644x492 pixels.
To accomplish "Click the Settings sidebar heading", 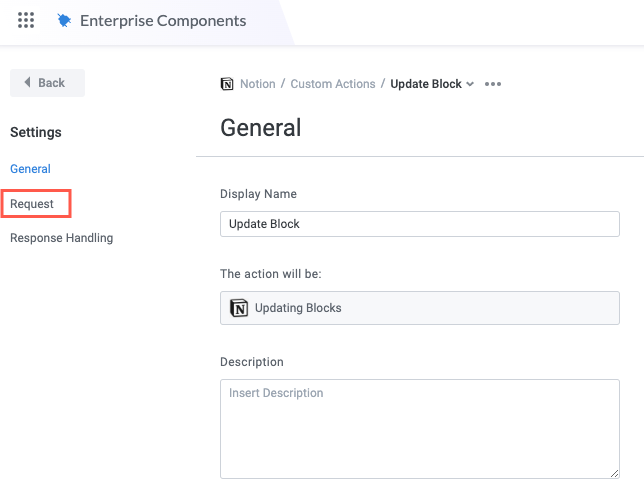I will [x=36, y=132].
